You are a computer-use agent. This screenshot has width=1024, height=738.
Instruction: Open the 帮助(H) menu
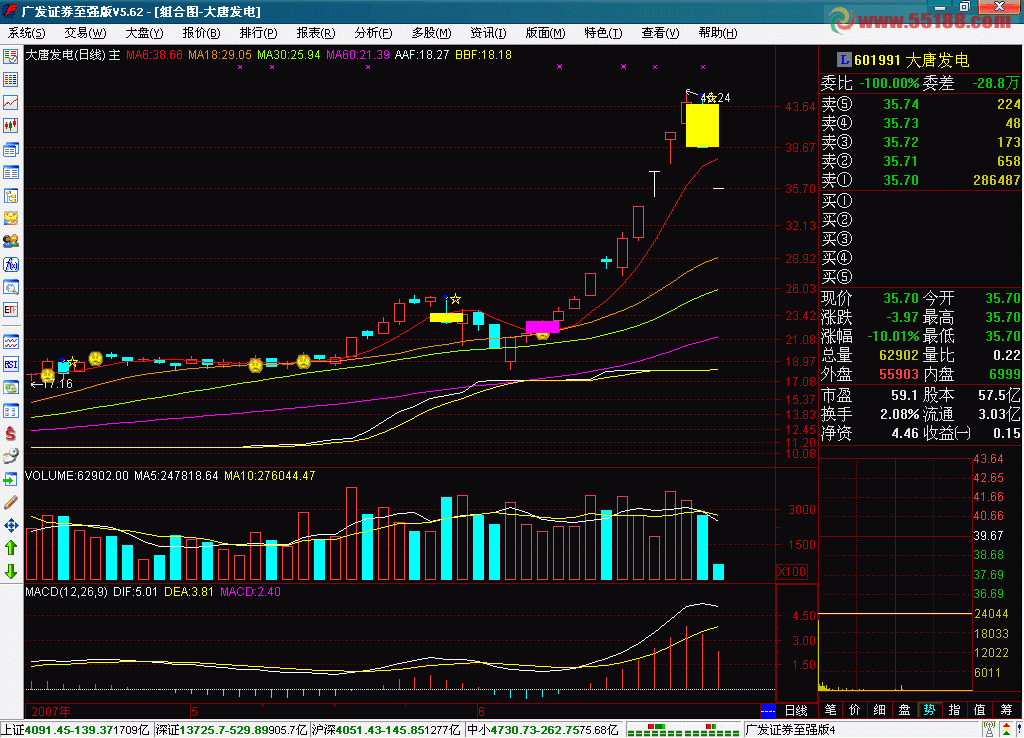point(718,33)
